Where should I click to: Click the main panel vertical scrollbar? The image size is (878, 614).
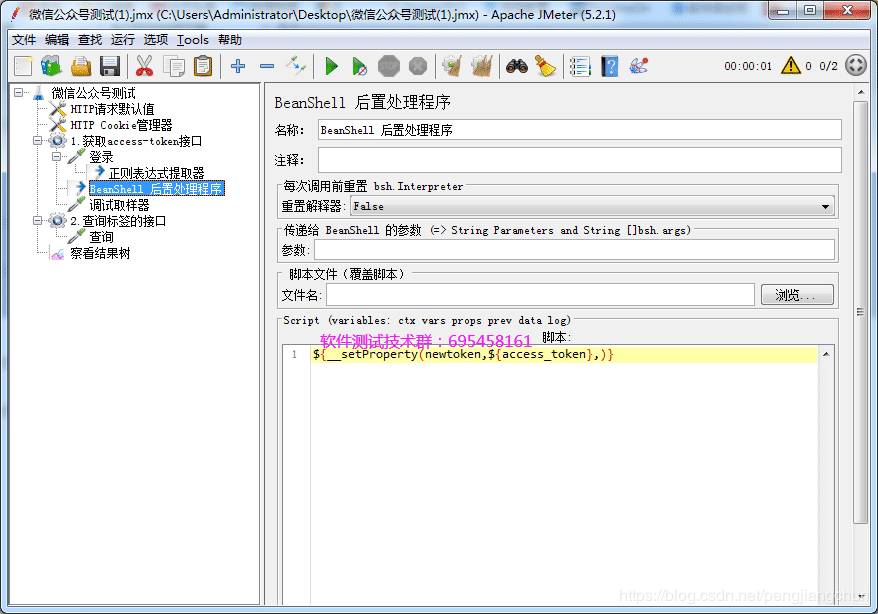[861, 312]
